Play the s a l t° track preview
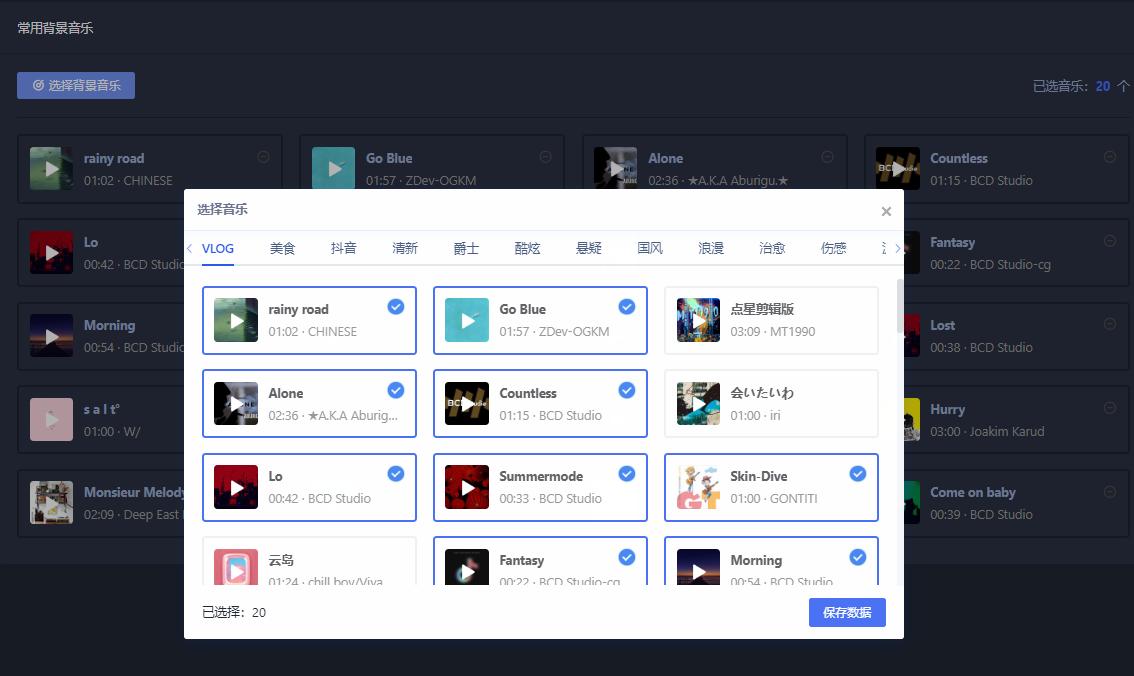The width and height of the screenshot is (1134, 676). click(x=51, y=419)
